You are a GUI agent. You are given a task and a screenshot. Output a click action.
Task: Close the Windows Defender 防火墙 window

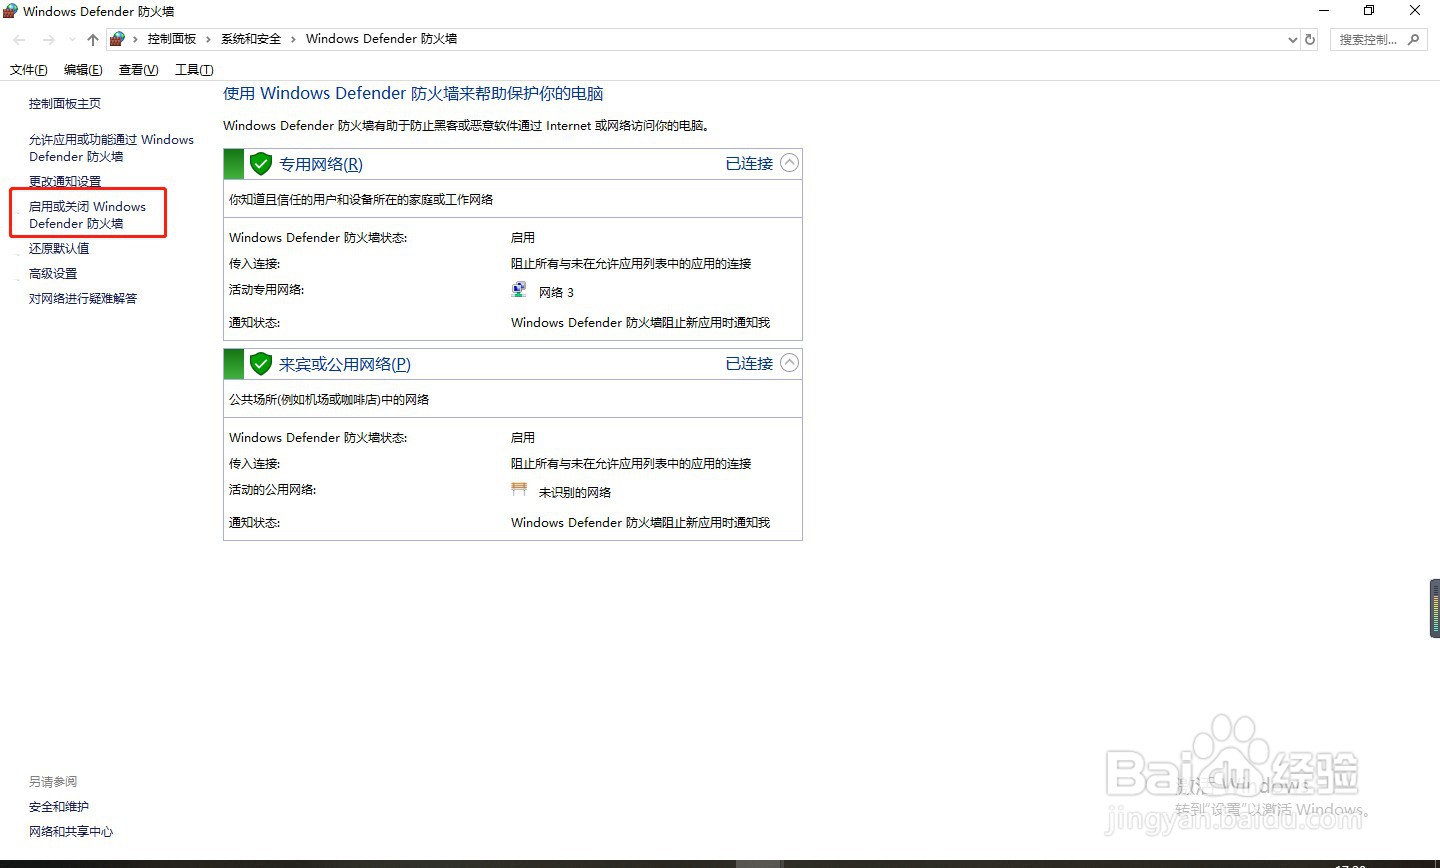(1415, 11)
